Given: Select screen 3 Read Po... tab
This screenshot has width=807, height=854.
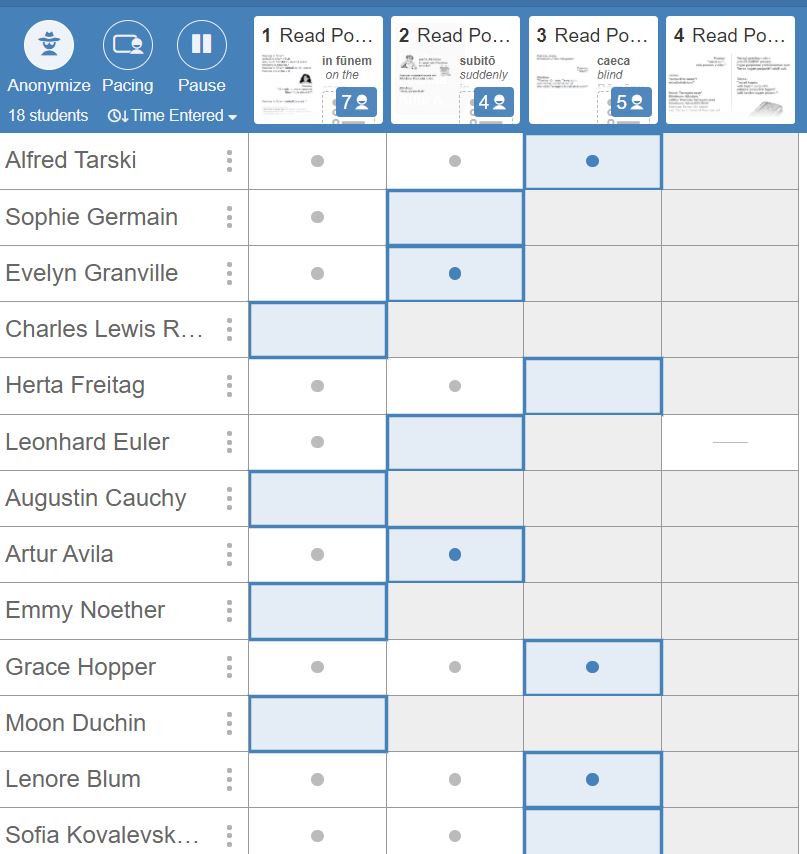Looking at the screenshot, I should [x=593, y=36].
